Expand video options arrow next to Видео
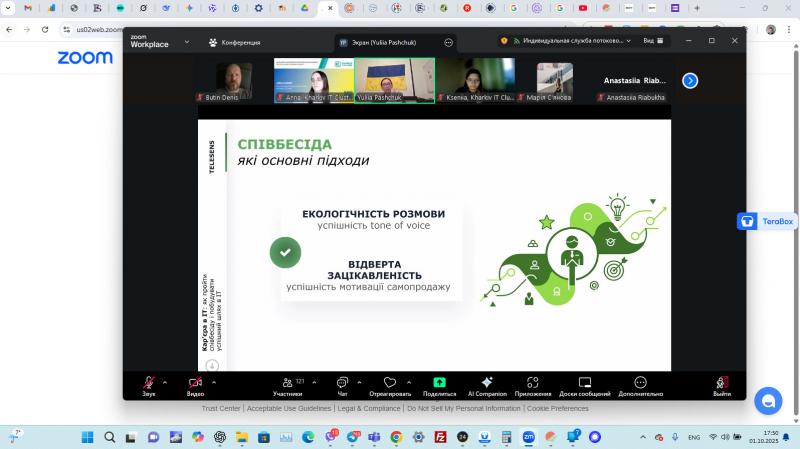This screenshot has width=800, height=449. (x=213, y=382)
